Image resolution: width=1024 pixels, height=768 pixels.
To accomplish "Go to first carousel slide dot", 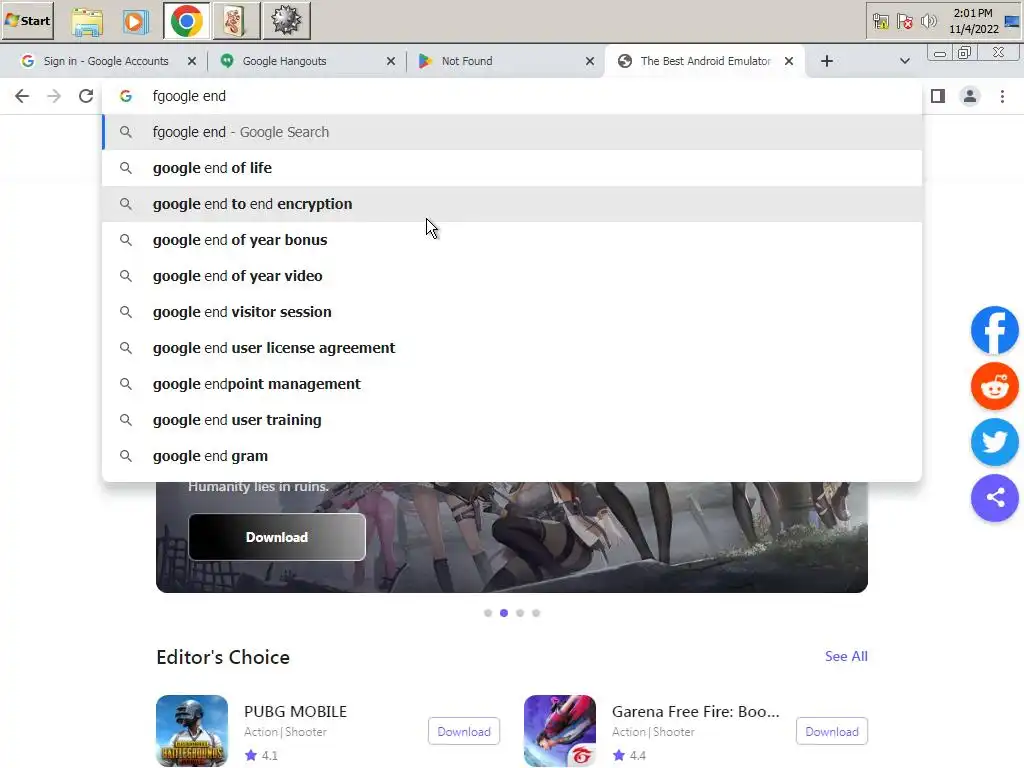I will click(x=488, y=613).
